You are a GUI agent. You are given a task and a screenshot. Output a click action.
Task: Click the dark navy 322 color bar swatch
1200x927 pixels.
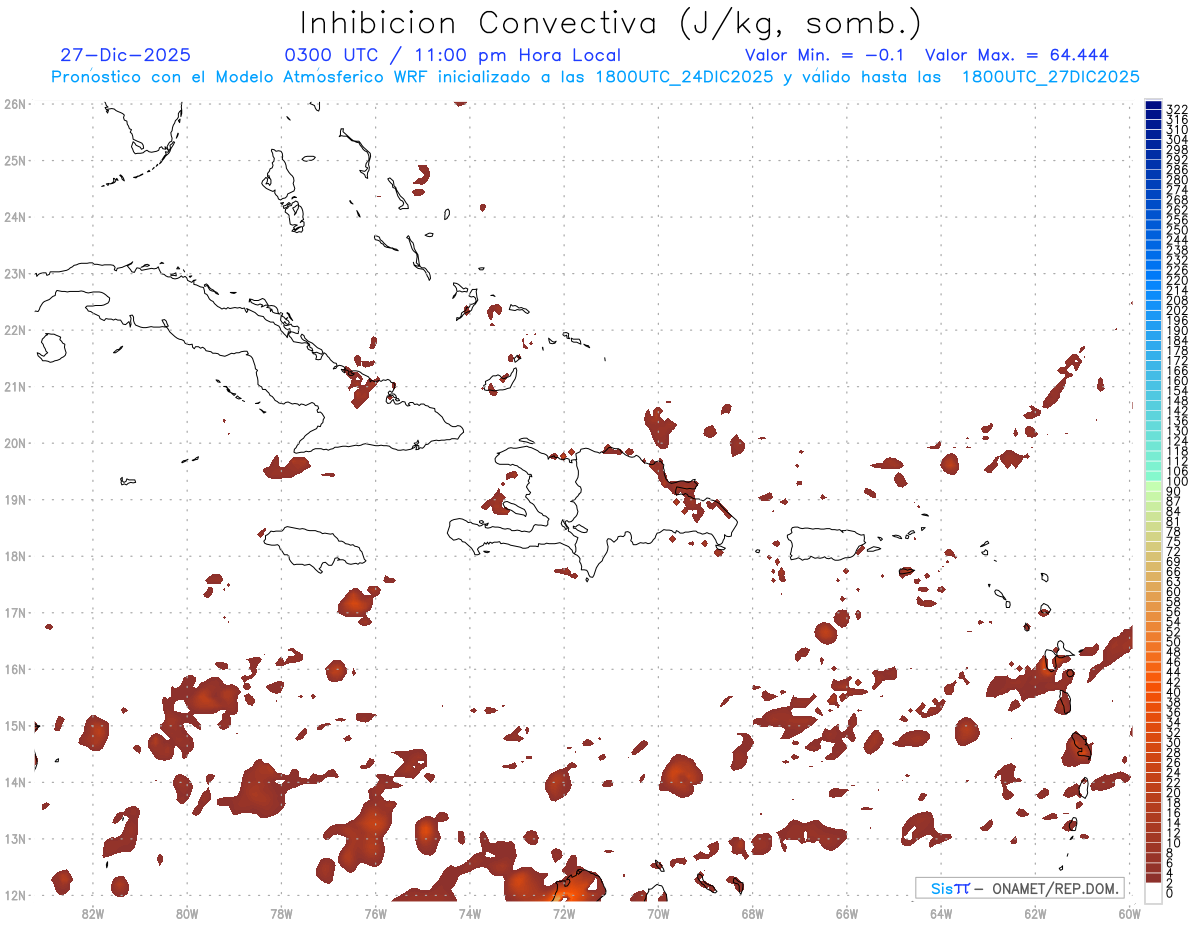[x=1153, y=105]
